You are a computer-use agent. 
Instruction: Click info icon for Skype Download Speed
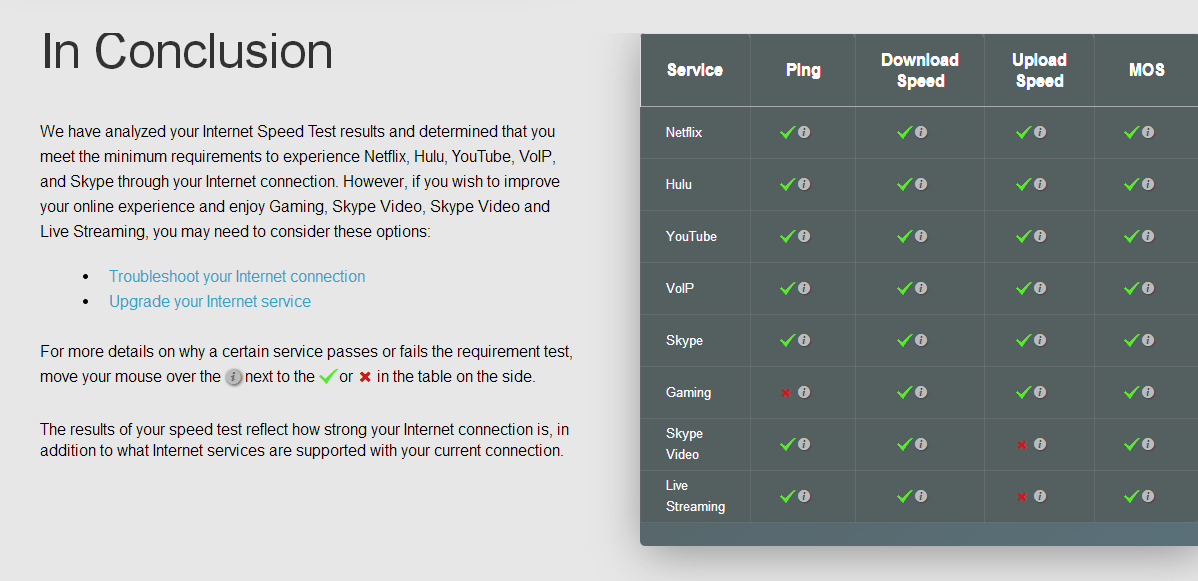921,340
